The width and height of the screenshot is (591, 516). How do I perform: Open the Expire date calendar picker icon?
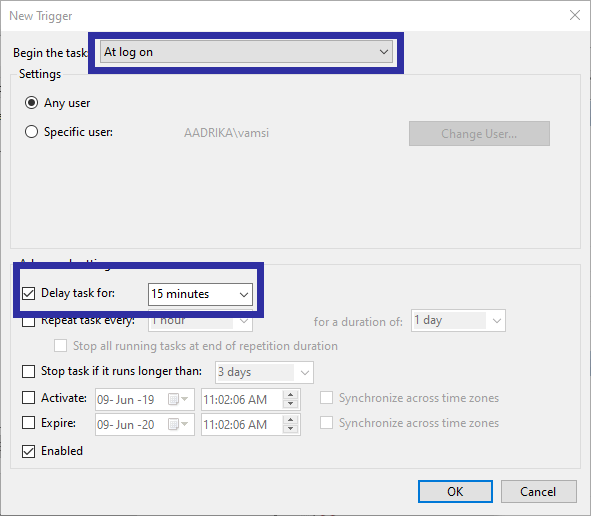coord(178,424)
